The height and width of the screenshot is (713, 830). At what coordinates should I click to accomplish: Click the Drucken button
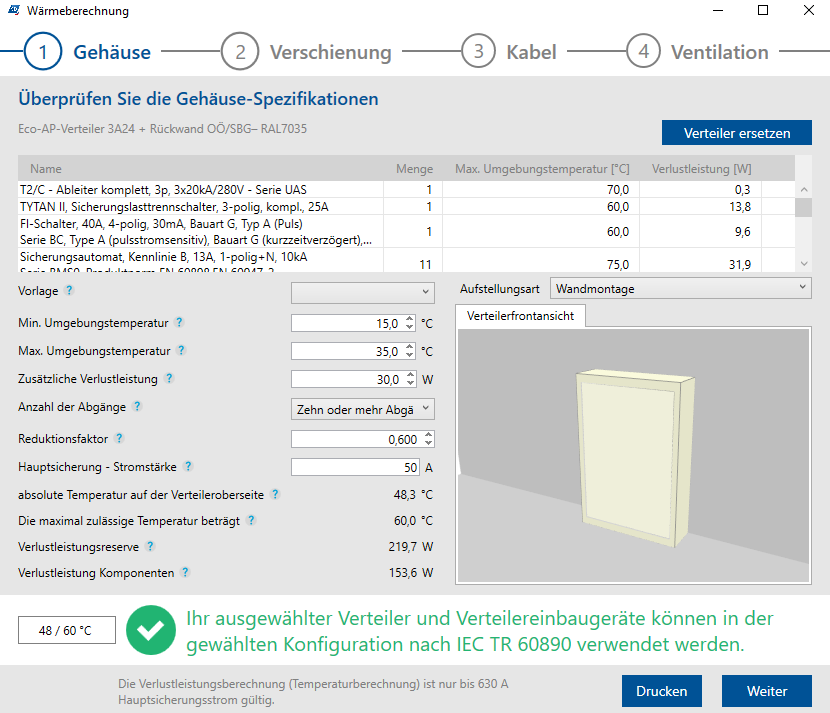point(662,691)
